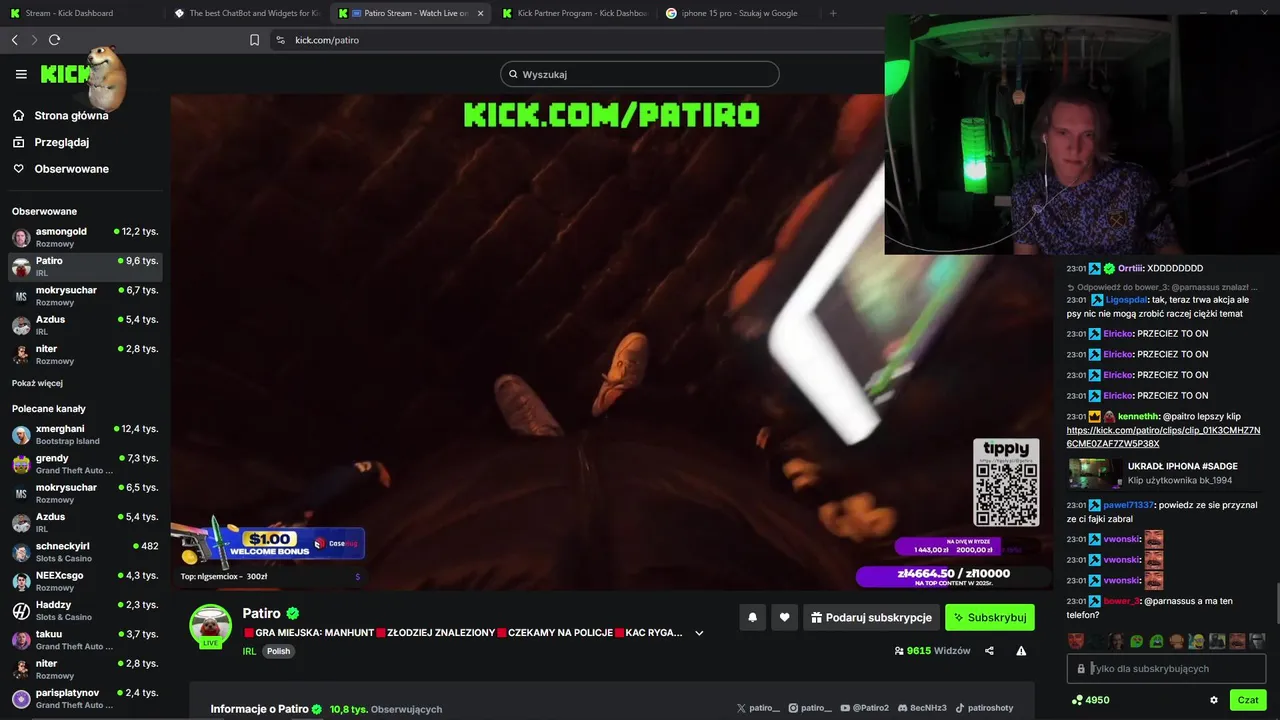Open site info icon beside kick.com/patiro

[x=280, y=40]
